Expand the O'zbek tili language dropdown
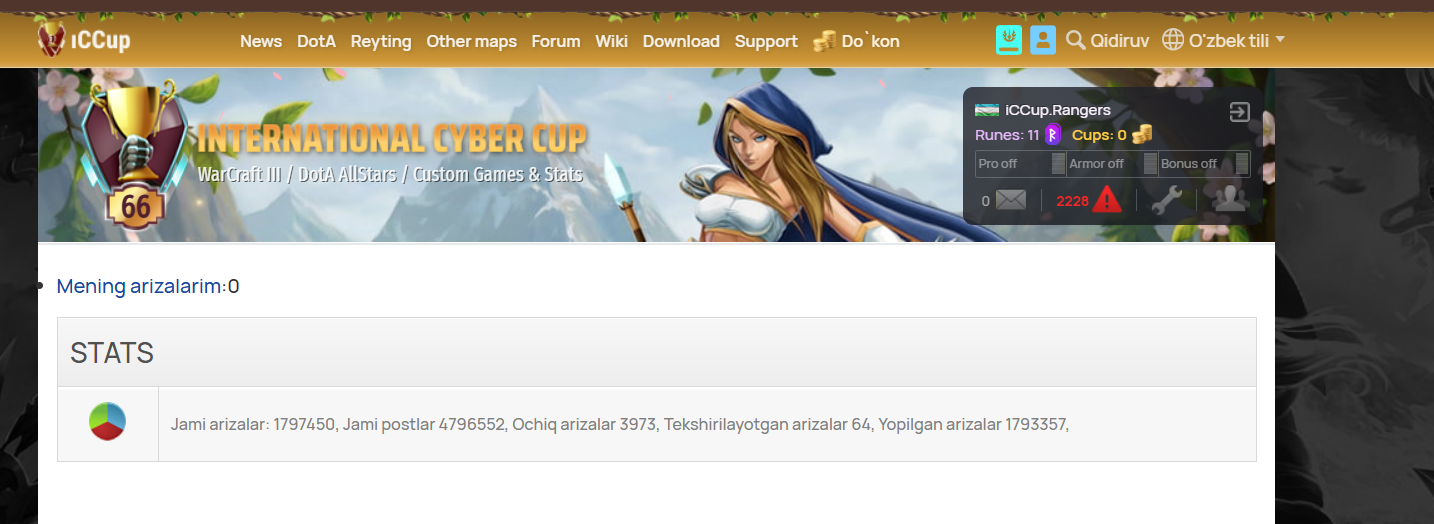 click(x=1237, y=41)
